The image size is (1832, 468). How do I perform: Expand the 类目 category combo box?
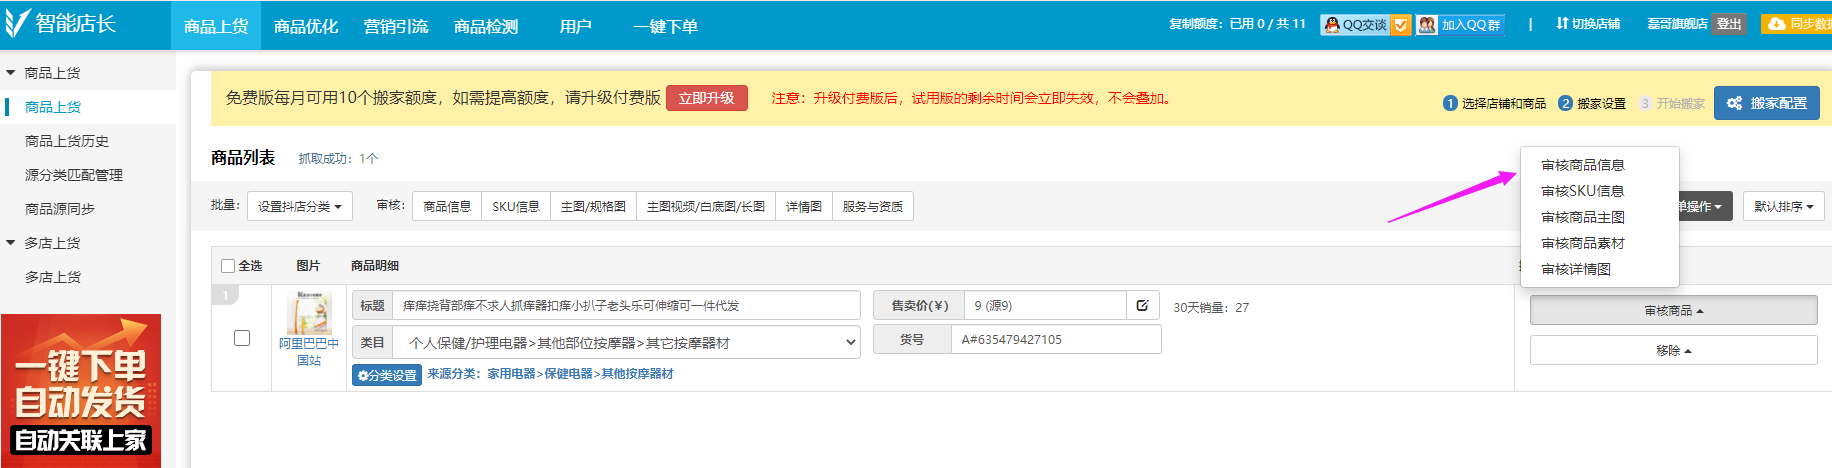tap(850, 342)
